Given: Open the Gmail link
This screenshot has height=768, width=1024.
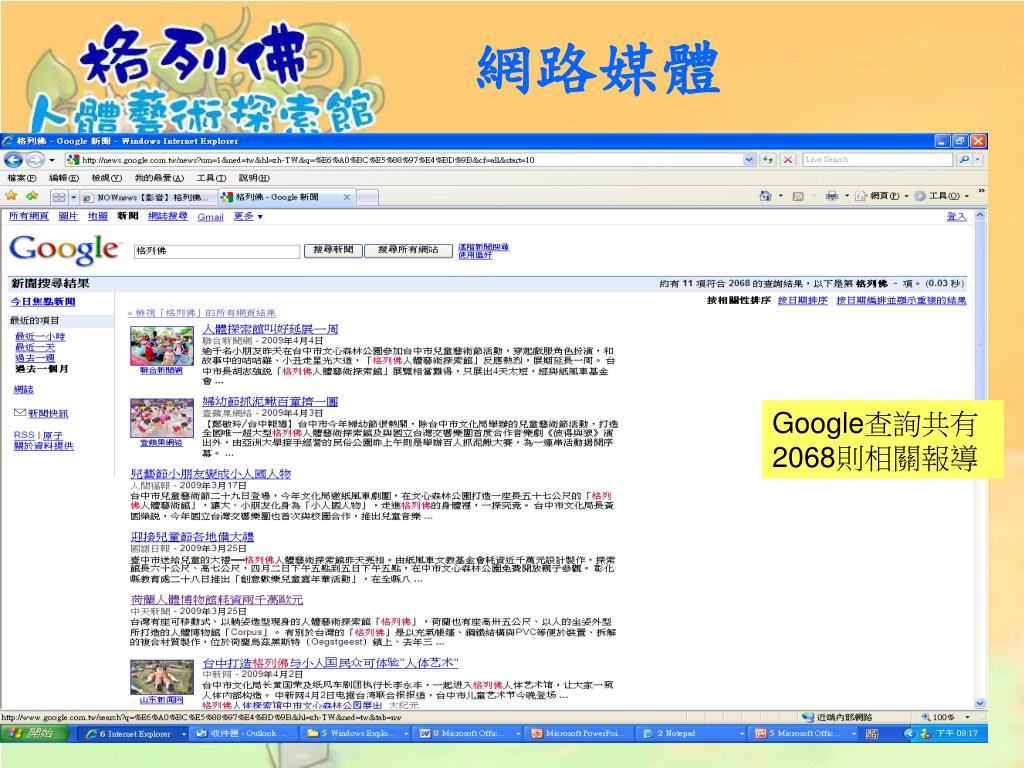Looking at the screenshot, I should [210, 217].
